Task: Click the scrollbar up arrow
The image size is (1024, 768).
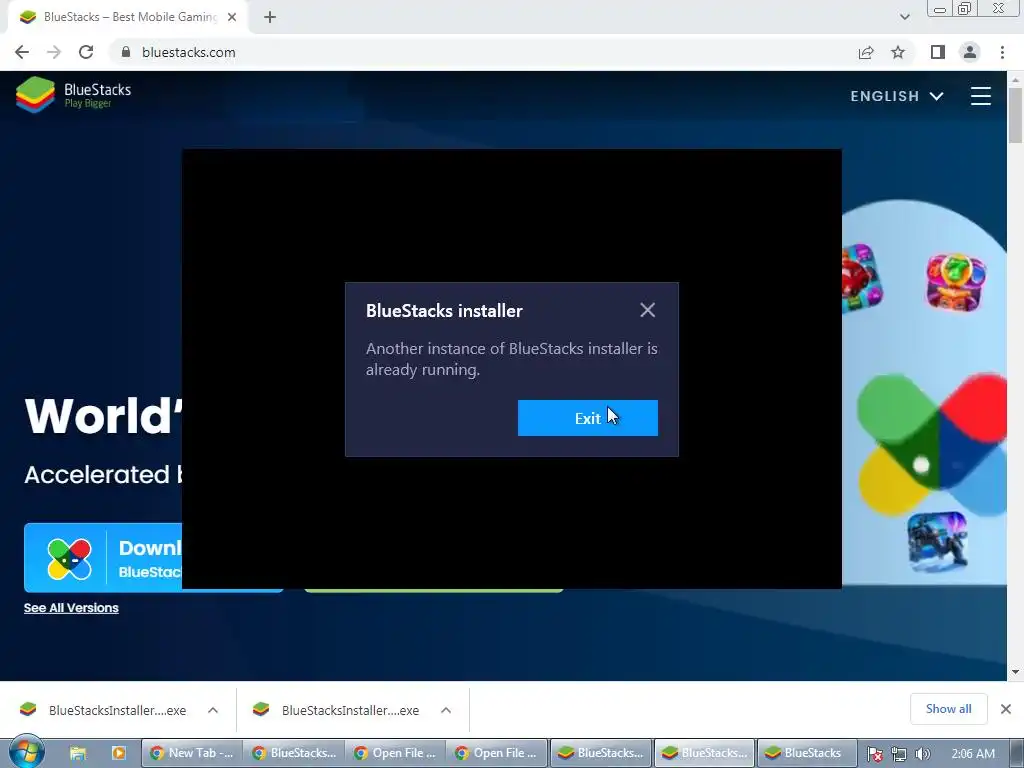Action: point(1015,78)
